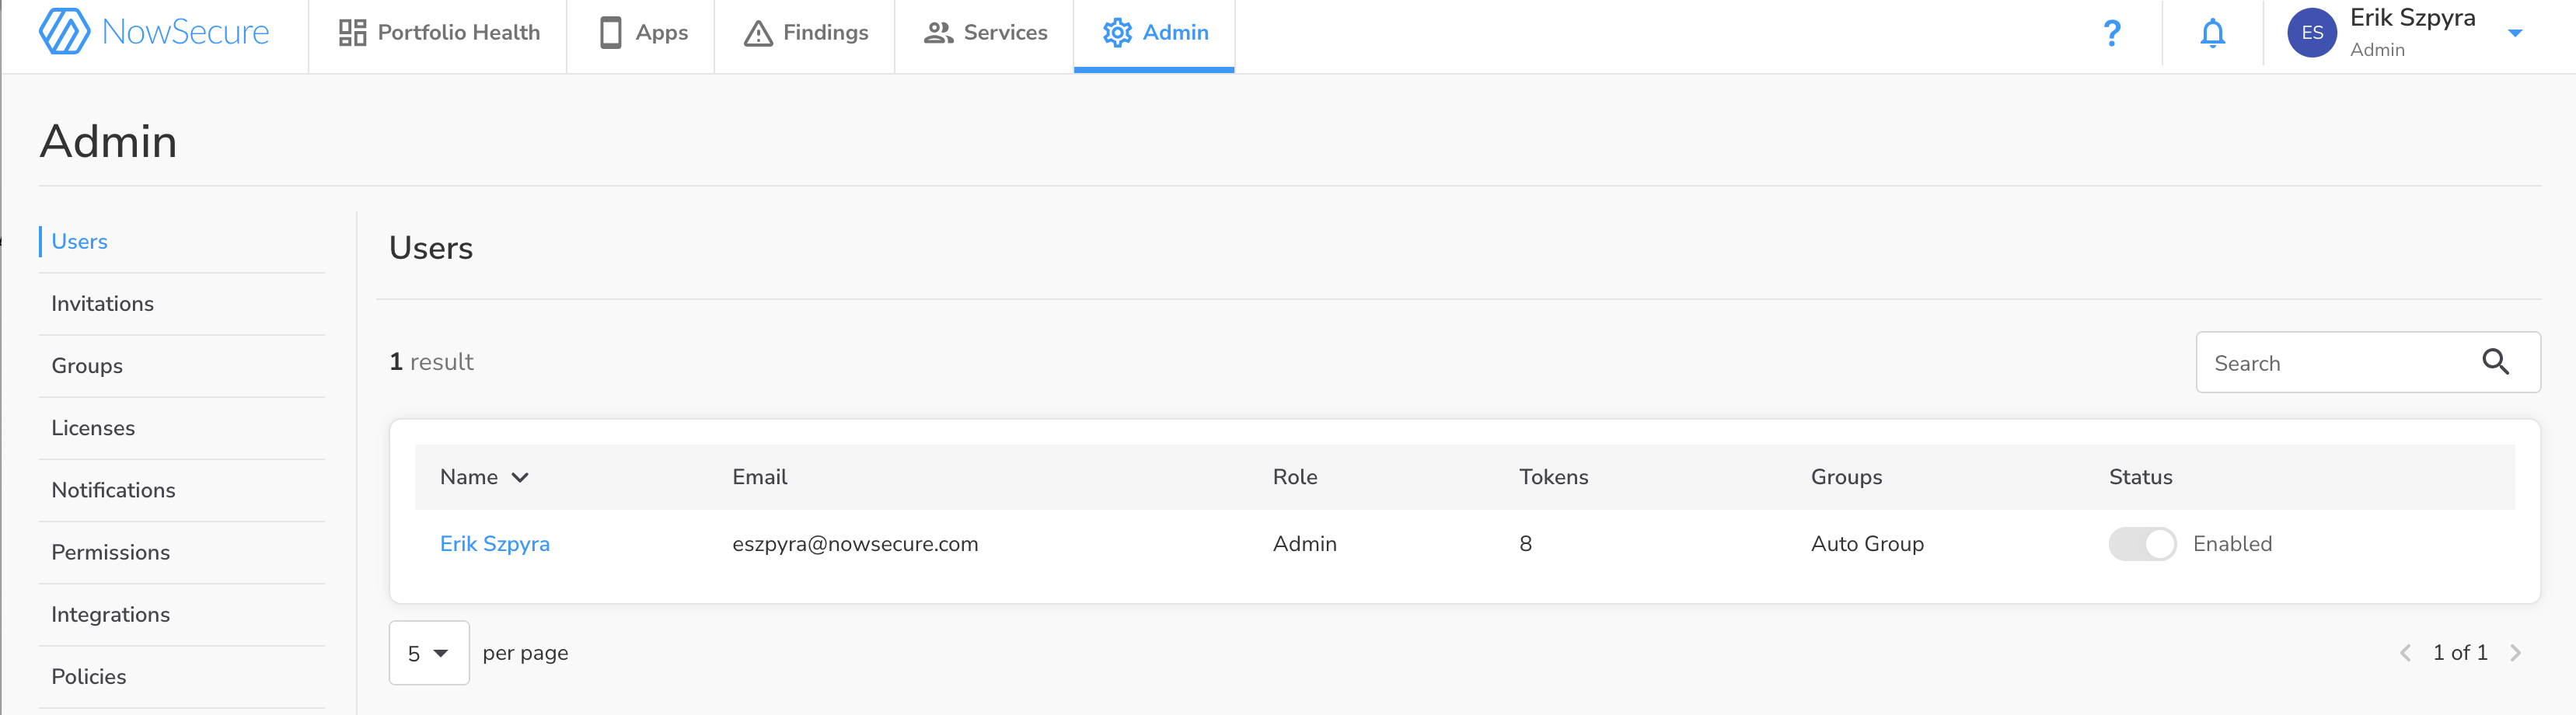Go to Integrations in the sidebar
Screen dimensions: 2576x715
pos(110,614)
